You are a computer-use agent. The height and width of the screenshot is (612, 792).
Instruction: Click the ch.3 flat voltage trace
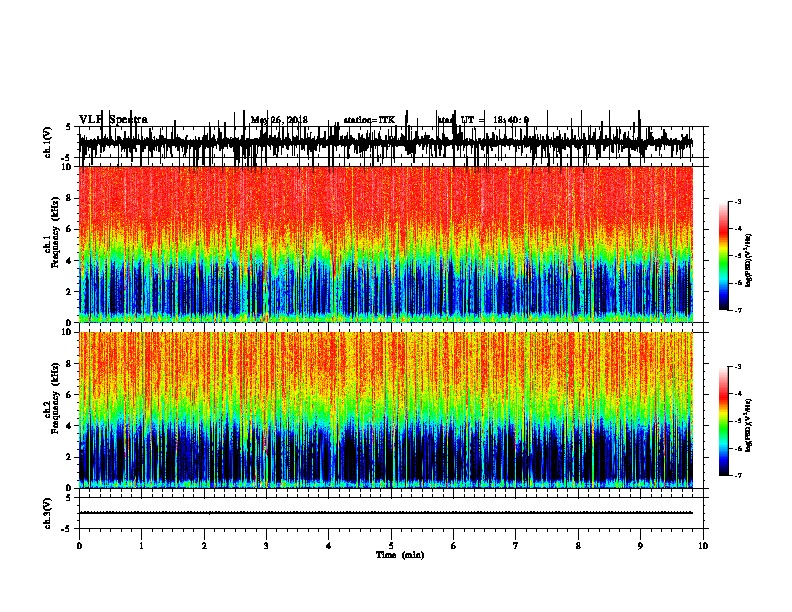click(385, 513)
